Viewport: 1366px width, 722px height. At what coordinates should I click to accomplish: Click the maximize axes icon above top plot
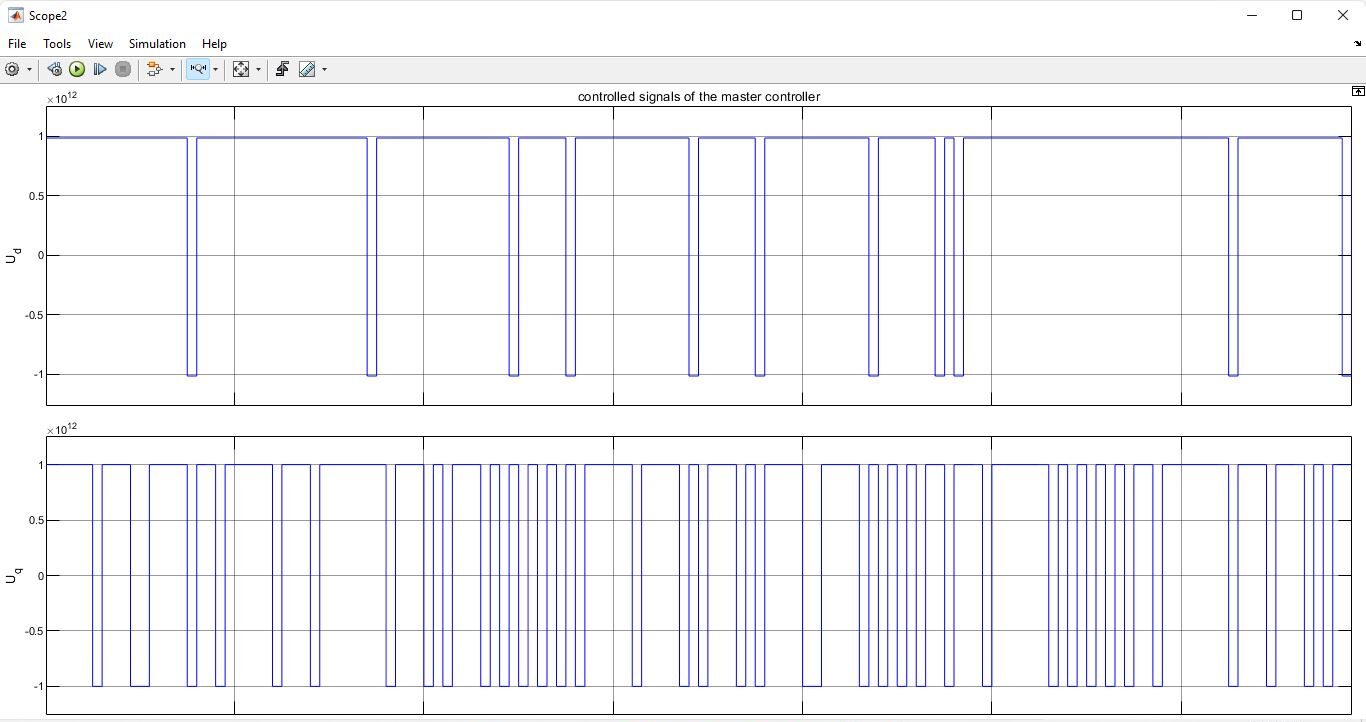(1357, 91)
